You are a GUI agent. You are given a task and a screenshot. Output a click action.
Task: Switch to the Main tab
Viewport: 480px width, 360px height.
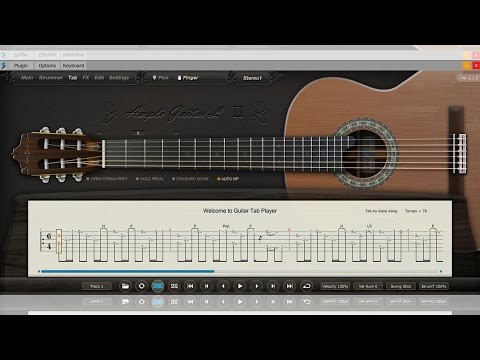click(x=27, y=78)
